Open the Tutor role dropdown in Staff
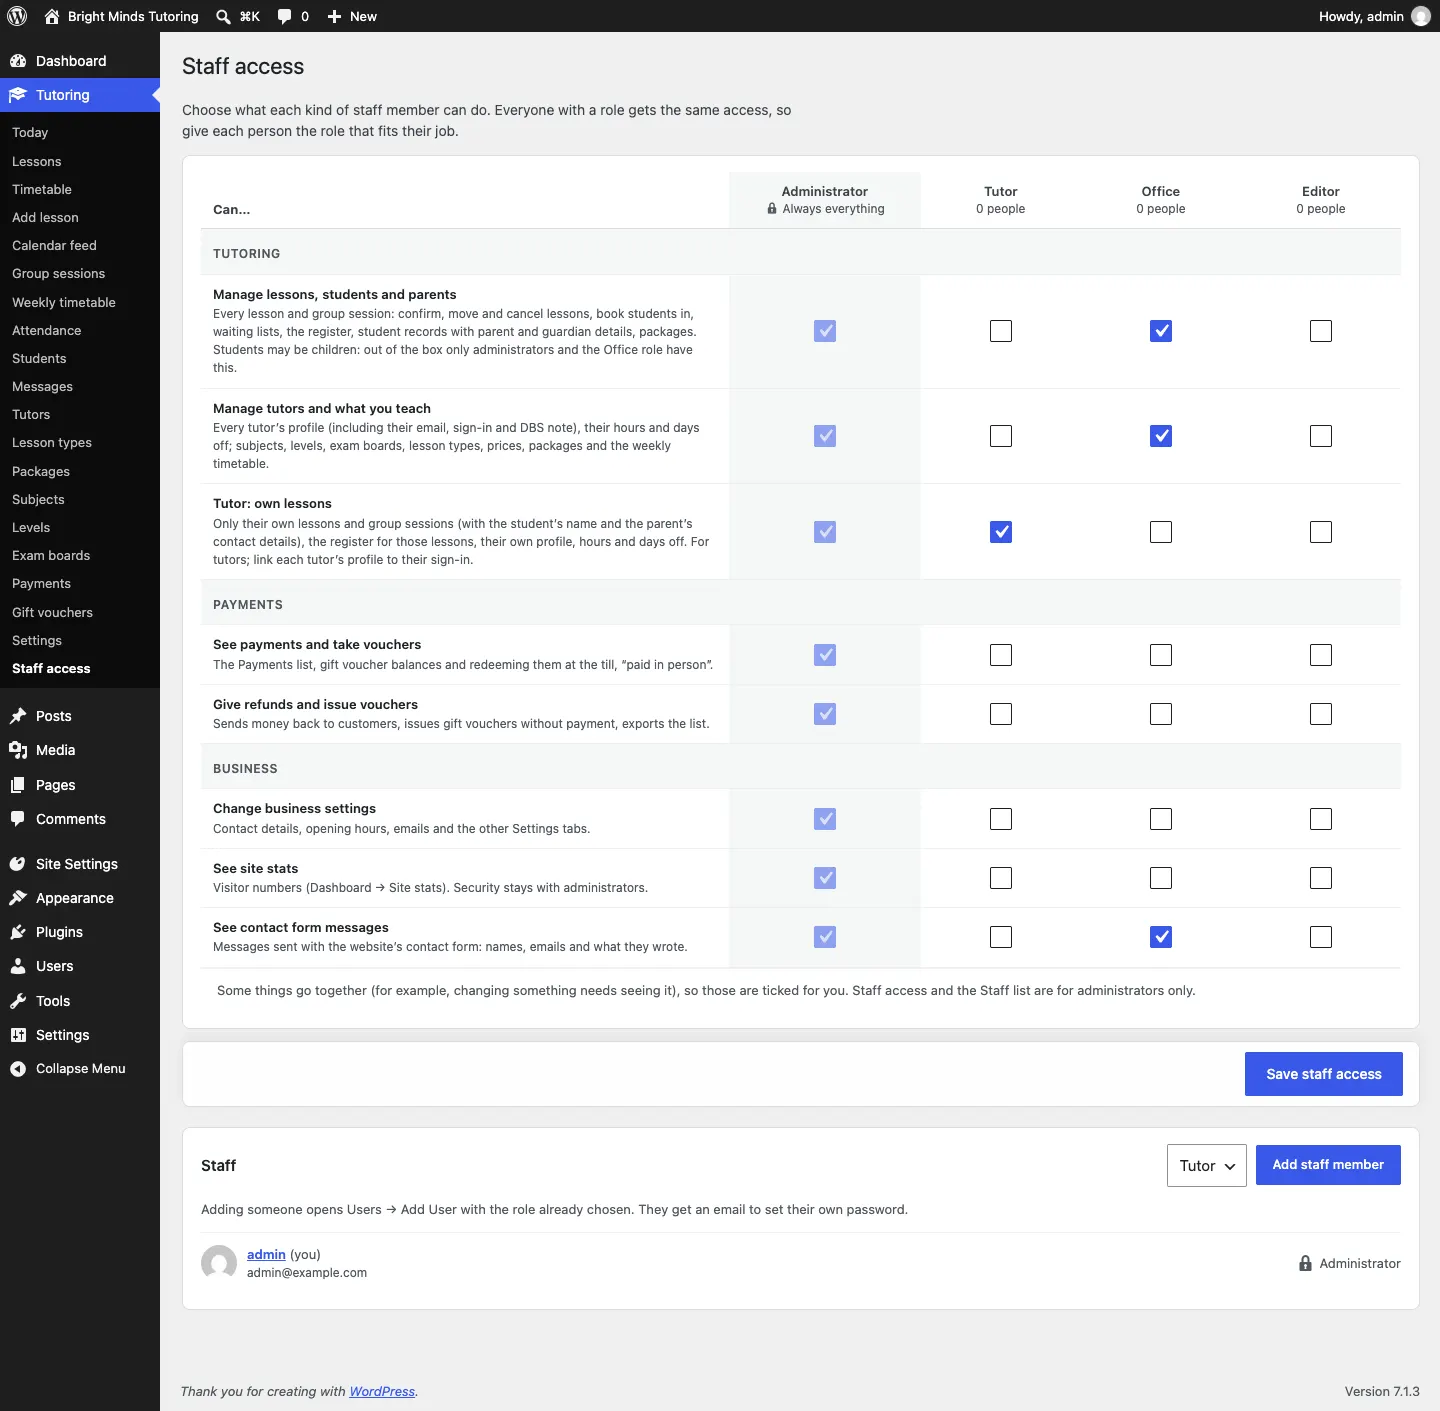Viewport: 1440px width, 1411px height. pos(1207,1165)
